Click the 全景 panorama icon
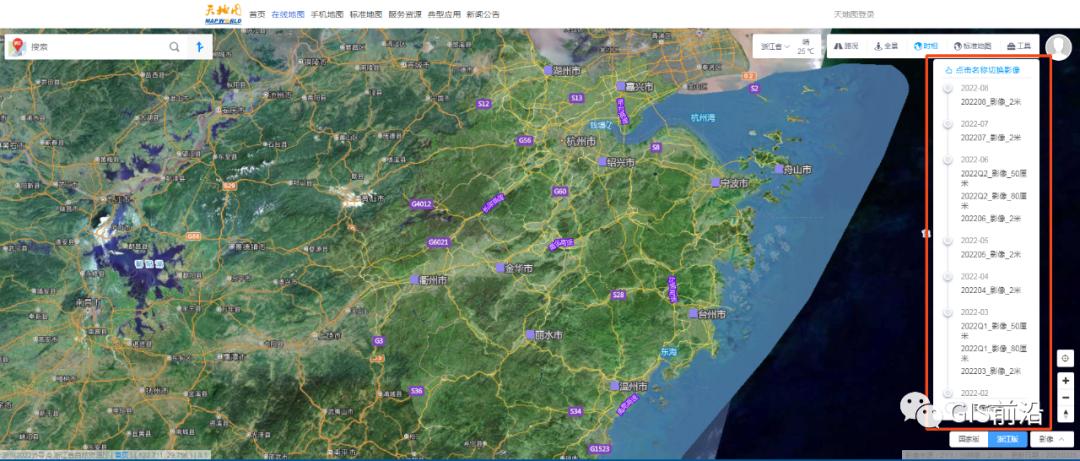 click(878, 46)
